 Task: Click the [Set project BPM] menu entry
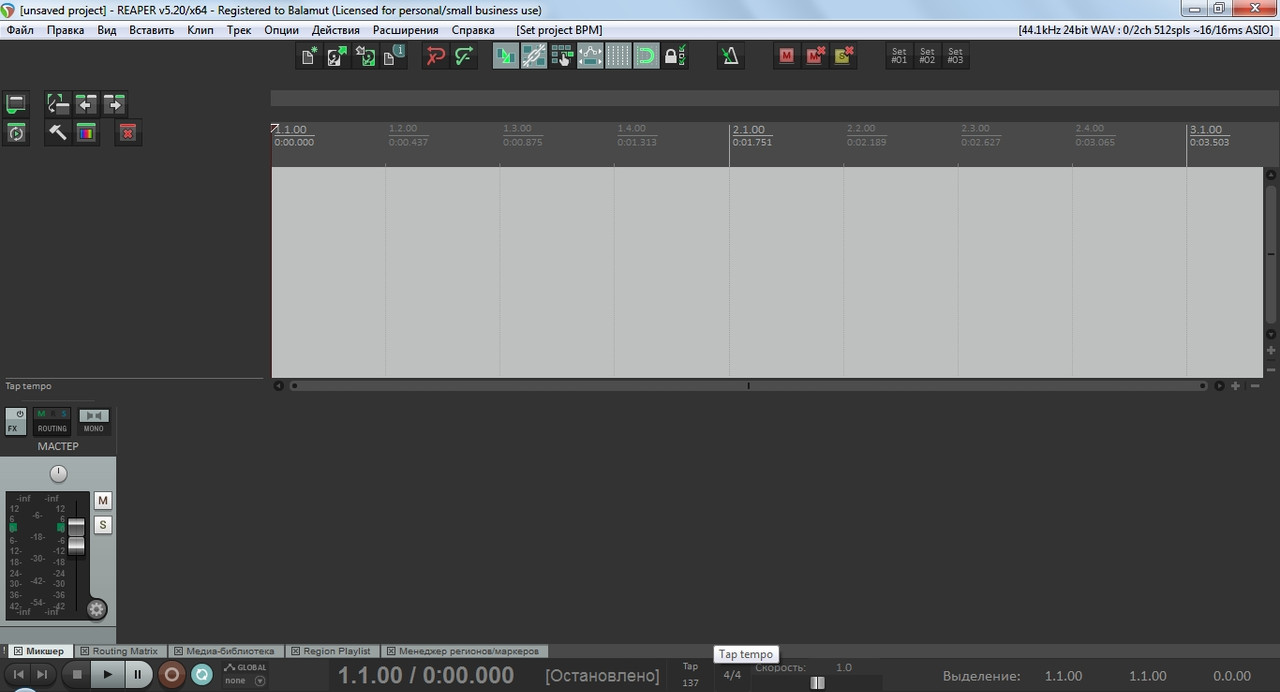point(559,30)
